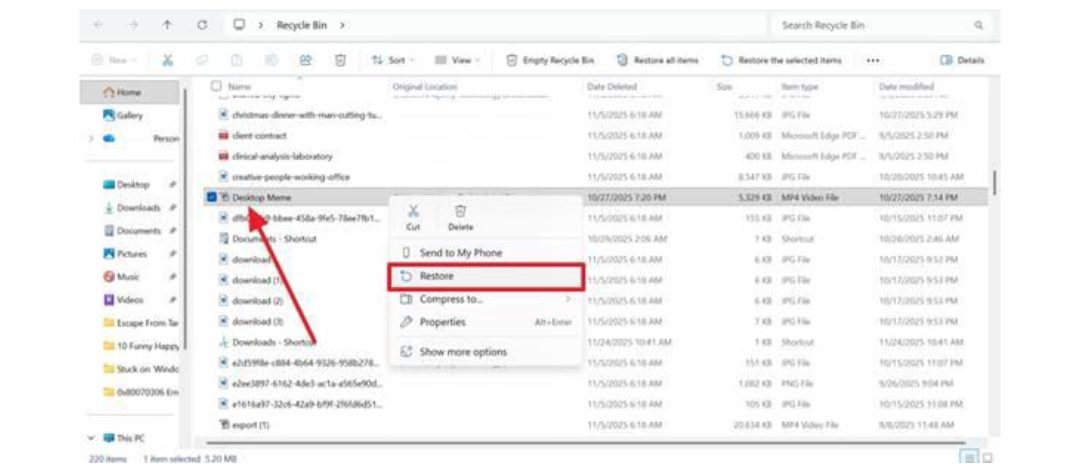Click the Up arrow navigation icon

click(167, 25)
